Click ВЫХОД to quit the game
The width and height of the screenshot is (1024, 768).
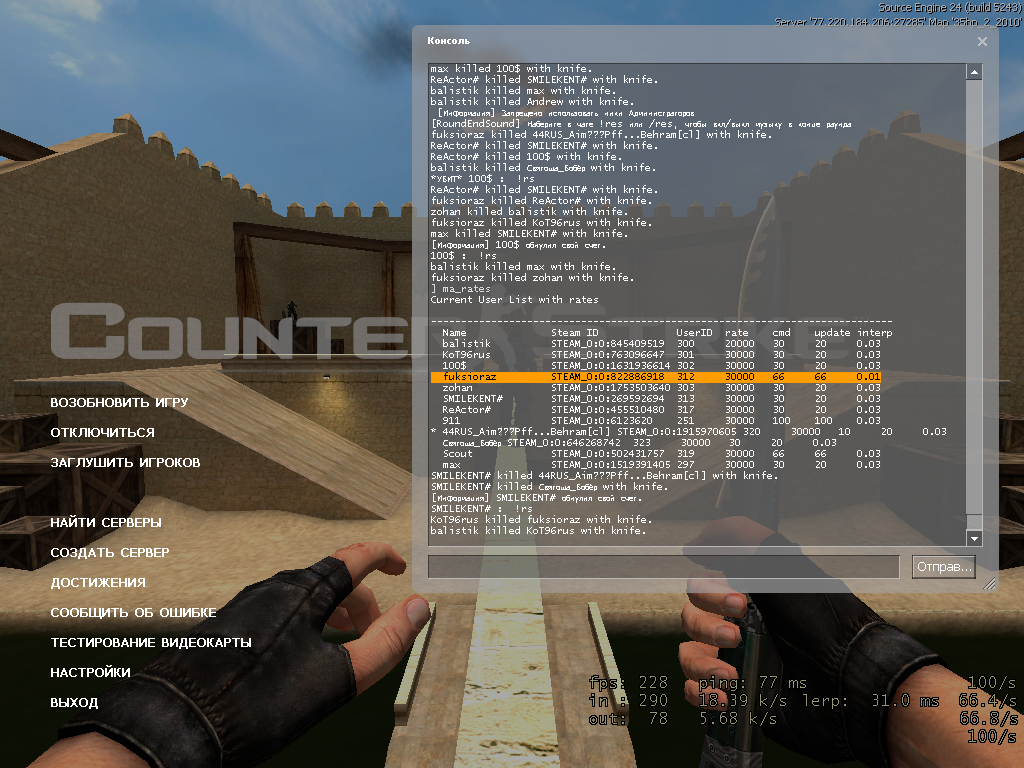click(x=74, y=703)
